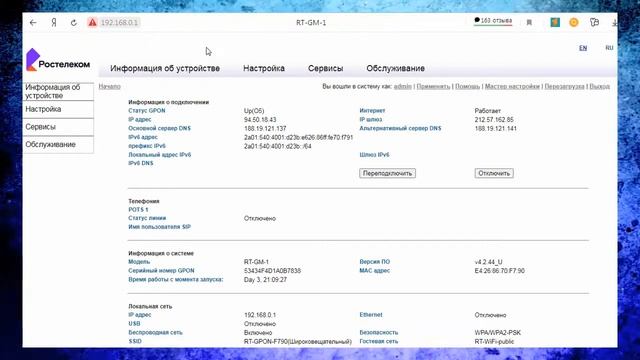Viewport: 640px width, 360px height.
Task: Open Yandex home button in toolbar
Action: [53, 22]
